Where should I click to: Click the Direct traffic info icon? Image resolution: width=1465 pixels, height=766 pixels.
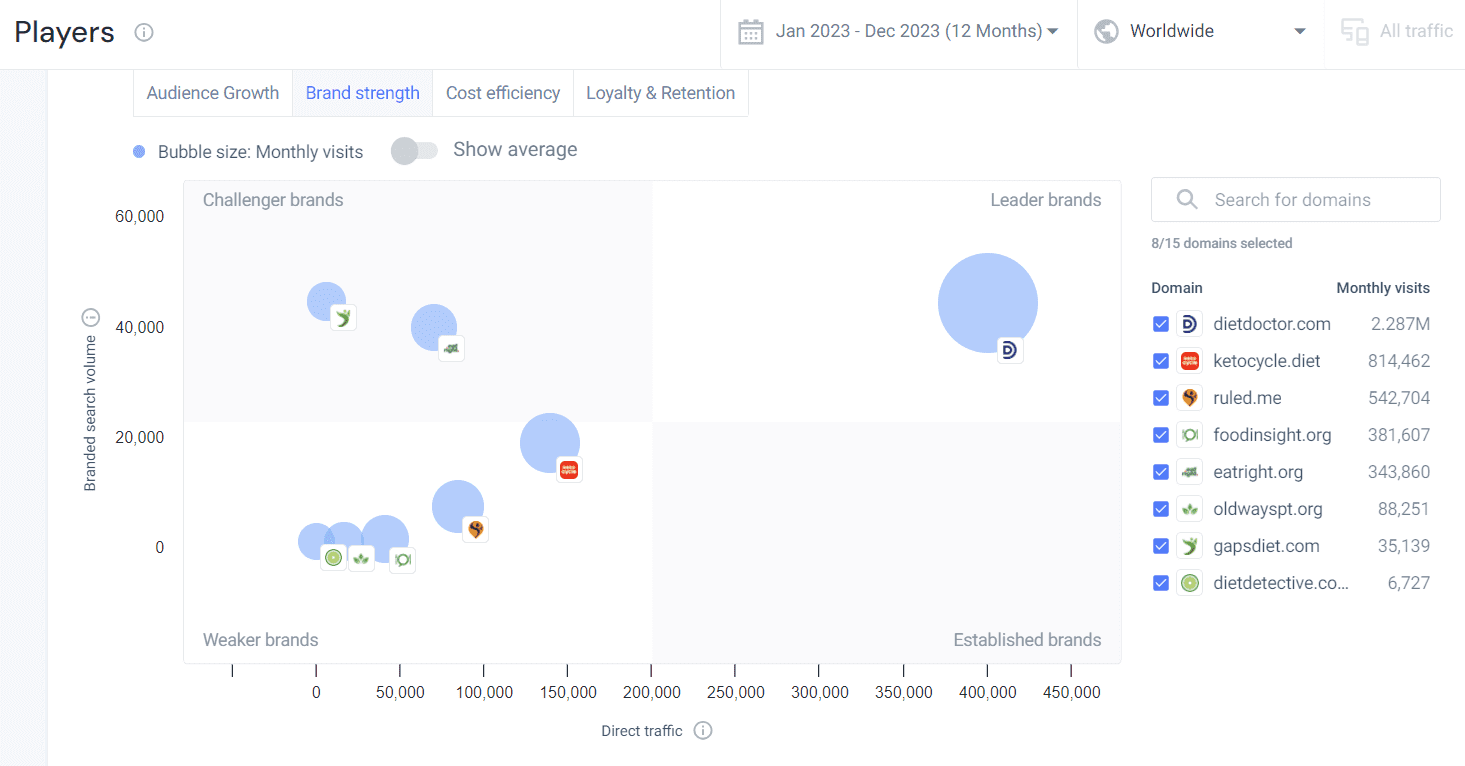coord(703,731)
